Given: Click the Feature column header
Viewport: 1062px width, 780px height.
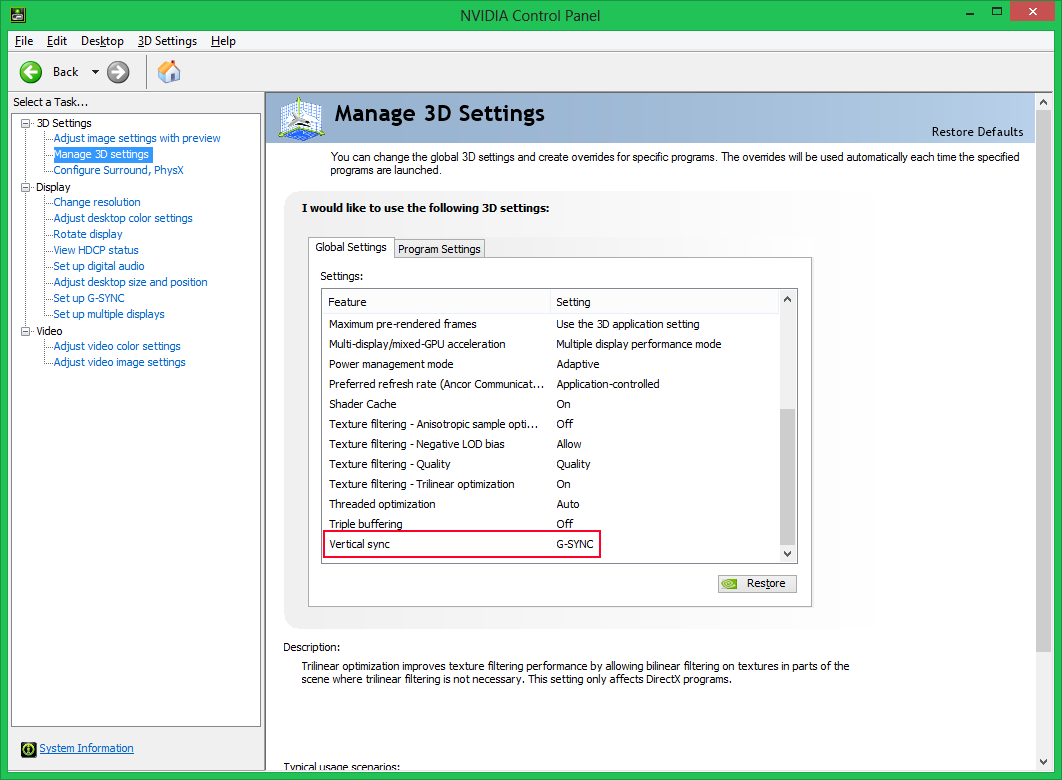Looking at the screenshot, I should [x=437, y=302].
